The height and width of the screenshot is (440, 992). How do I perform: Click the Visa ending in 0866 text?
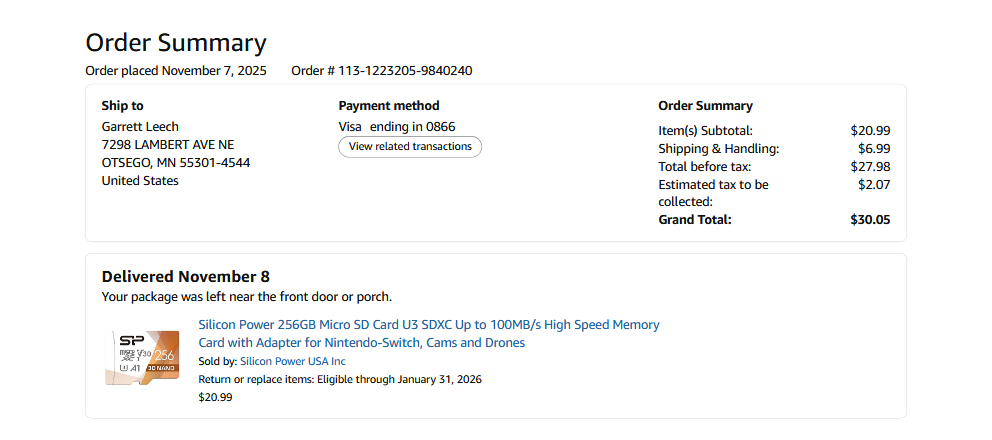(x=397, y=127)
